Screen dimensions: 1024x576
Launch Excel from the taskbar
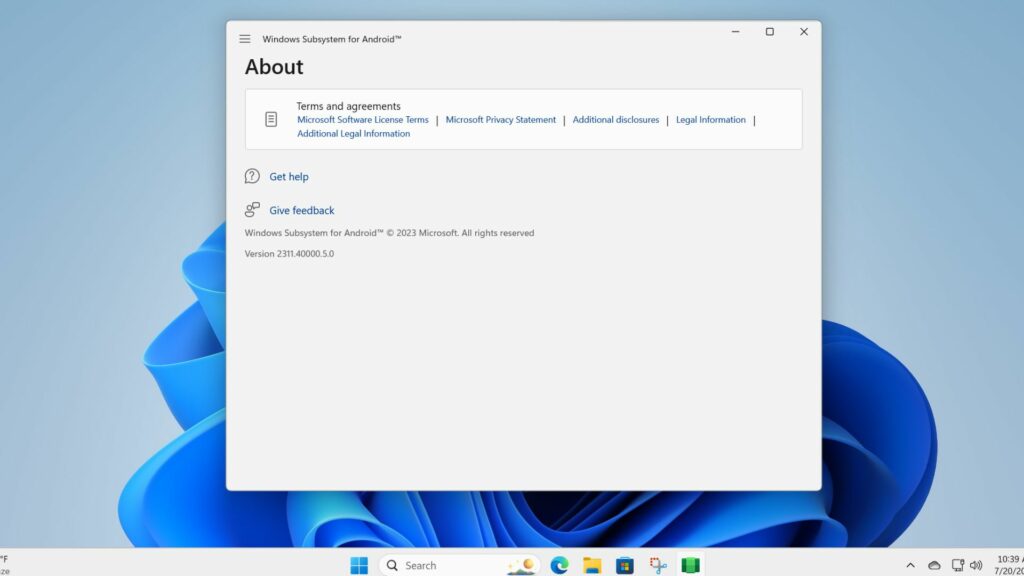(x=690, y=565)
